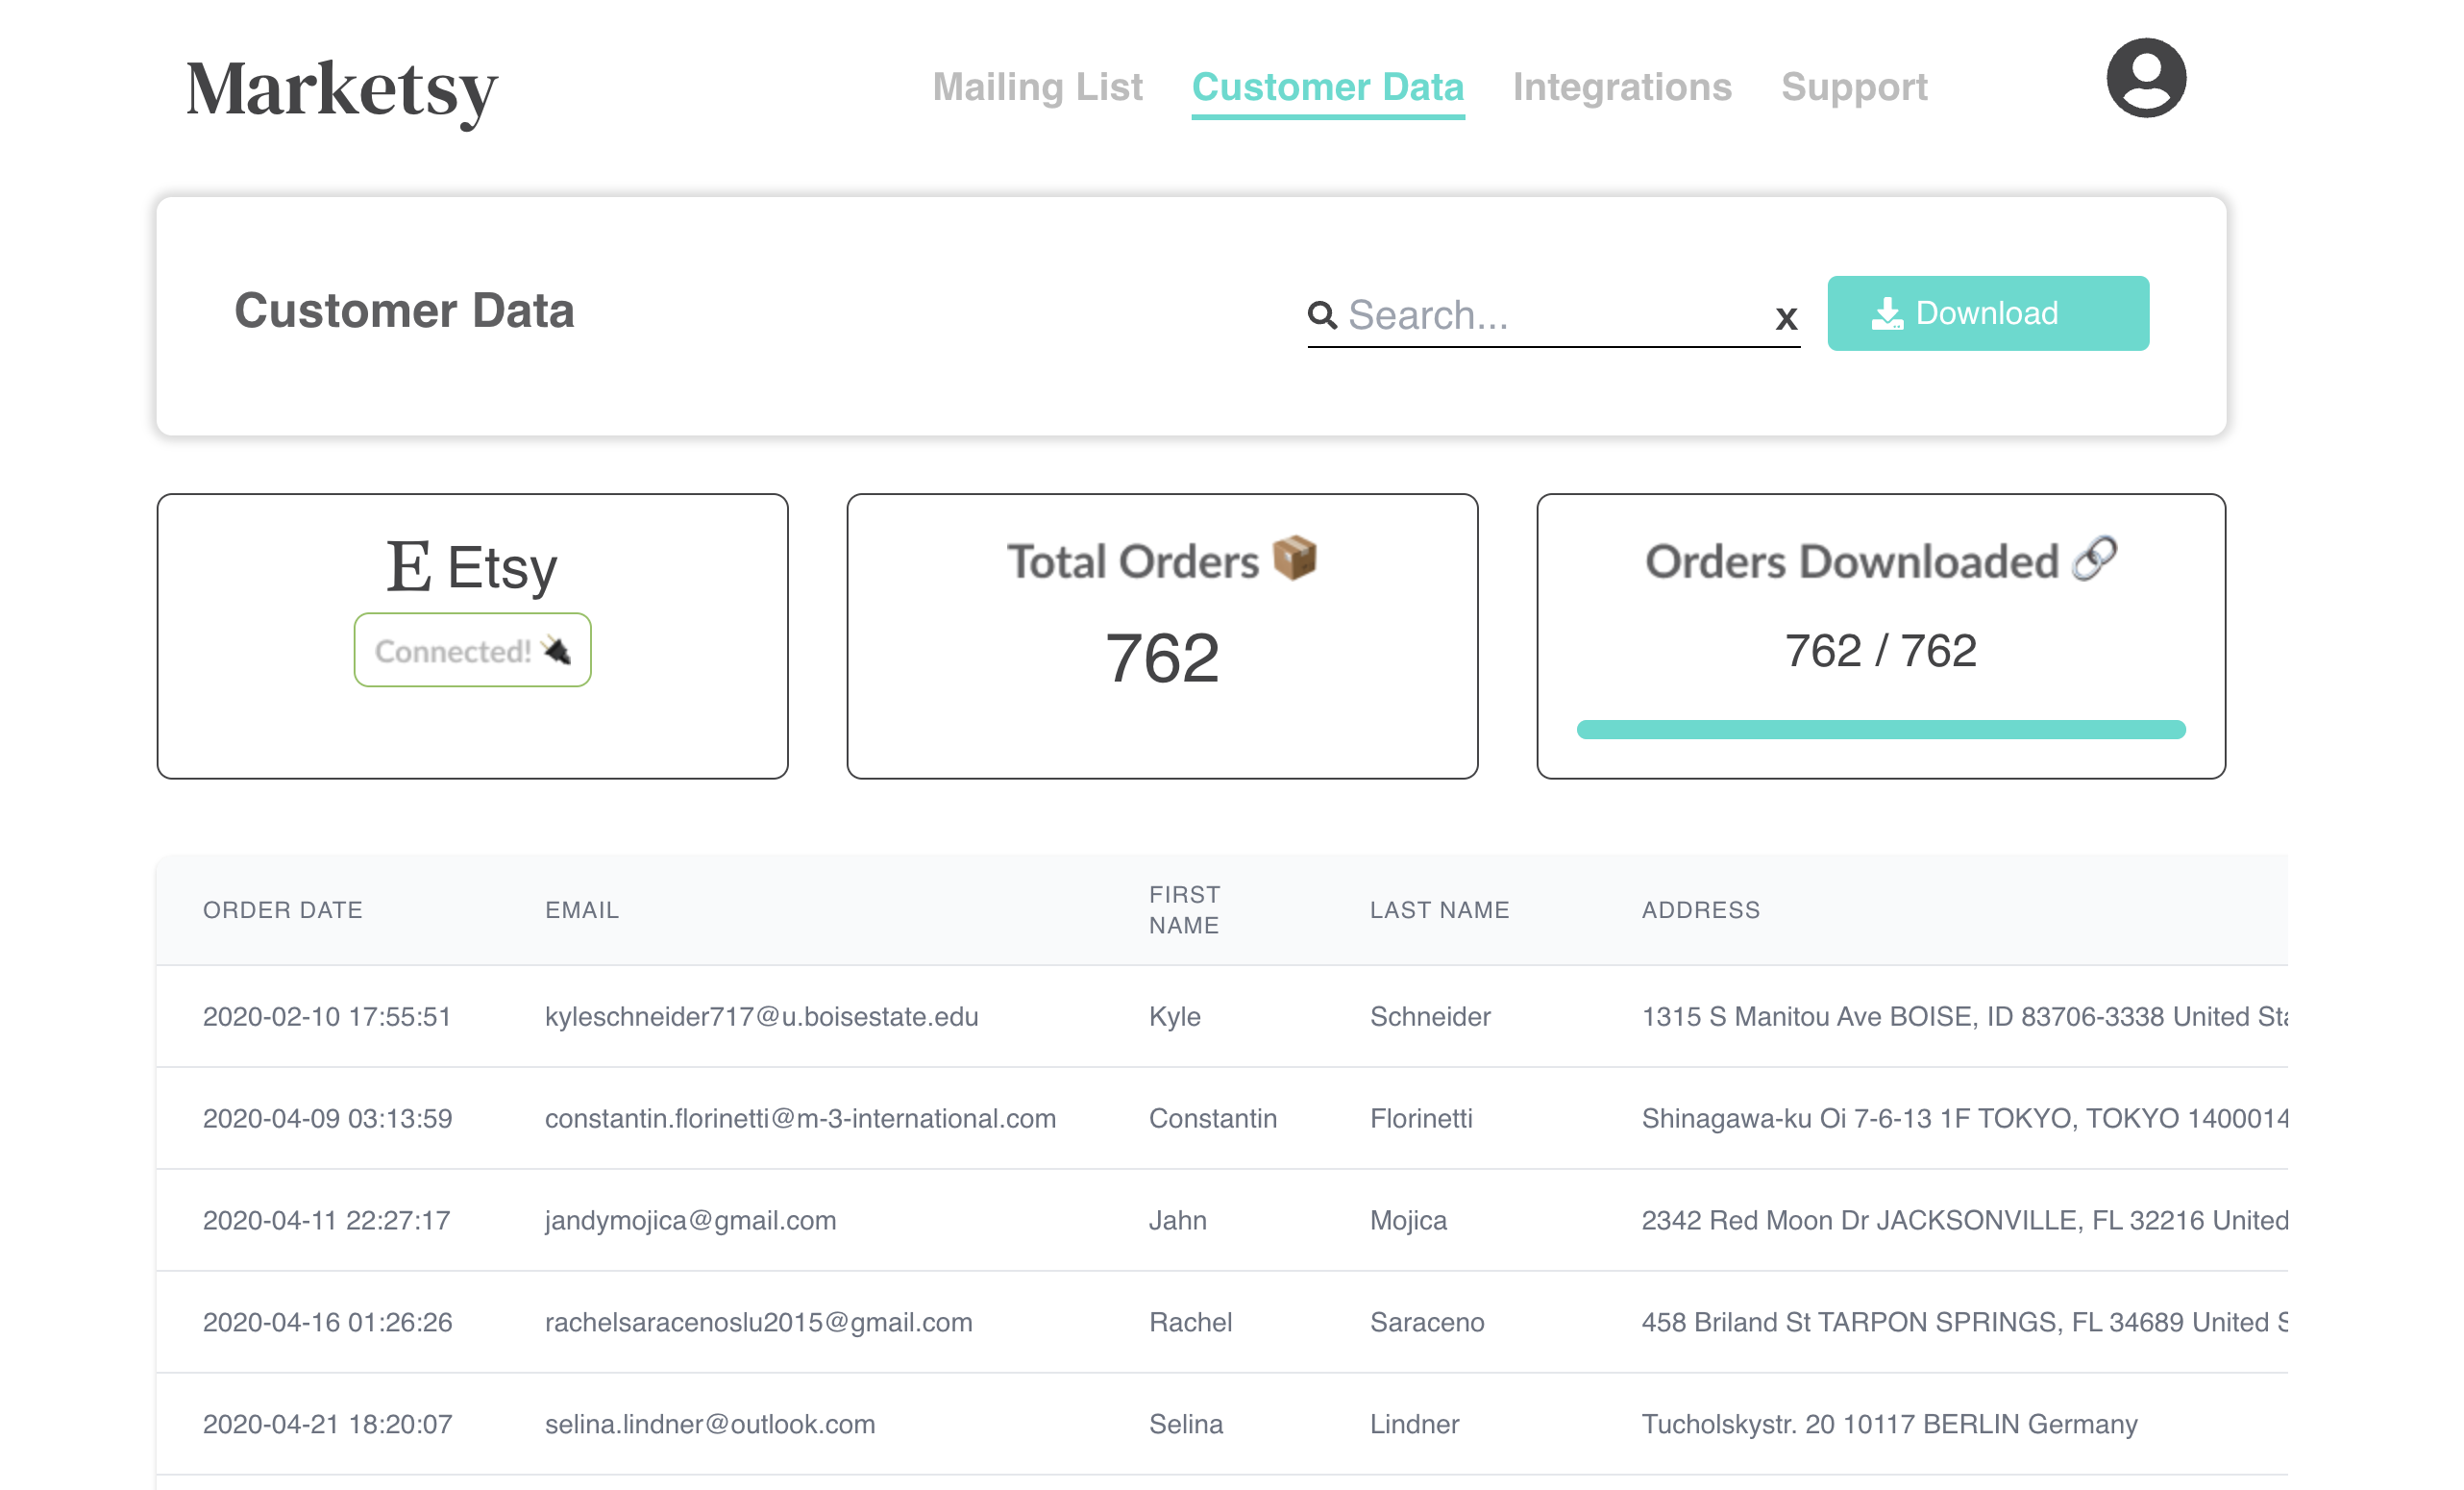The width and height of the screenshot is (2464, 1490).
Task: Toggle the Etsy Connected status badge
Action: [x=472, y=649]
